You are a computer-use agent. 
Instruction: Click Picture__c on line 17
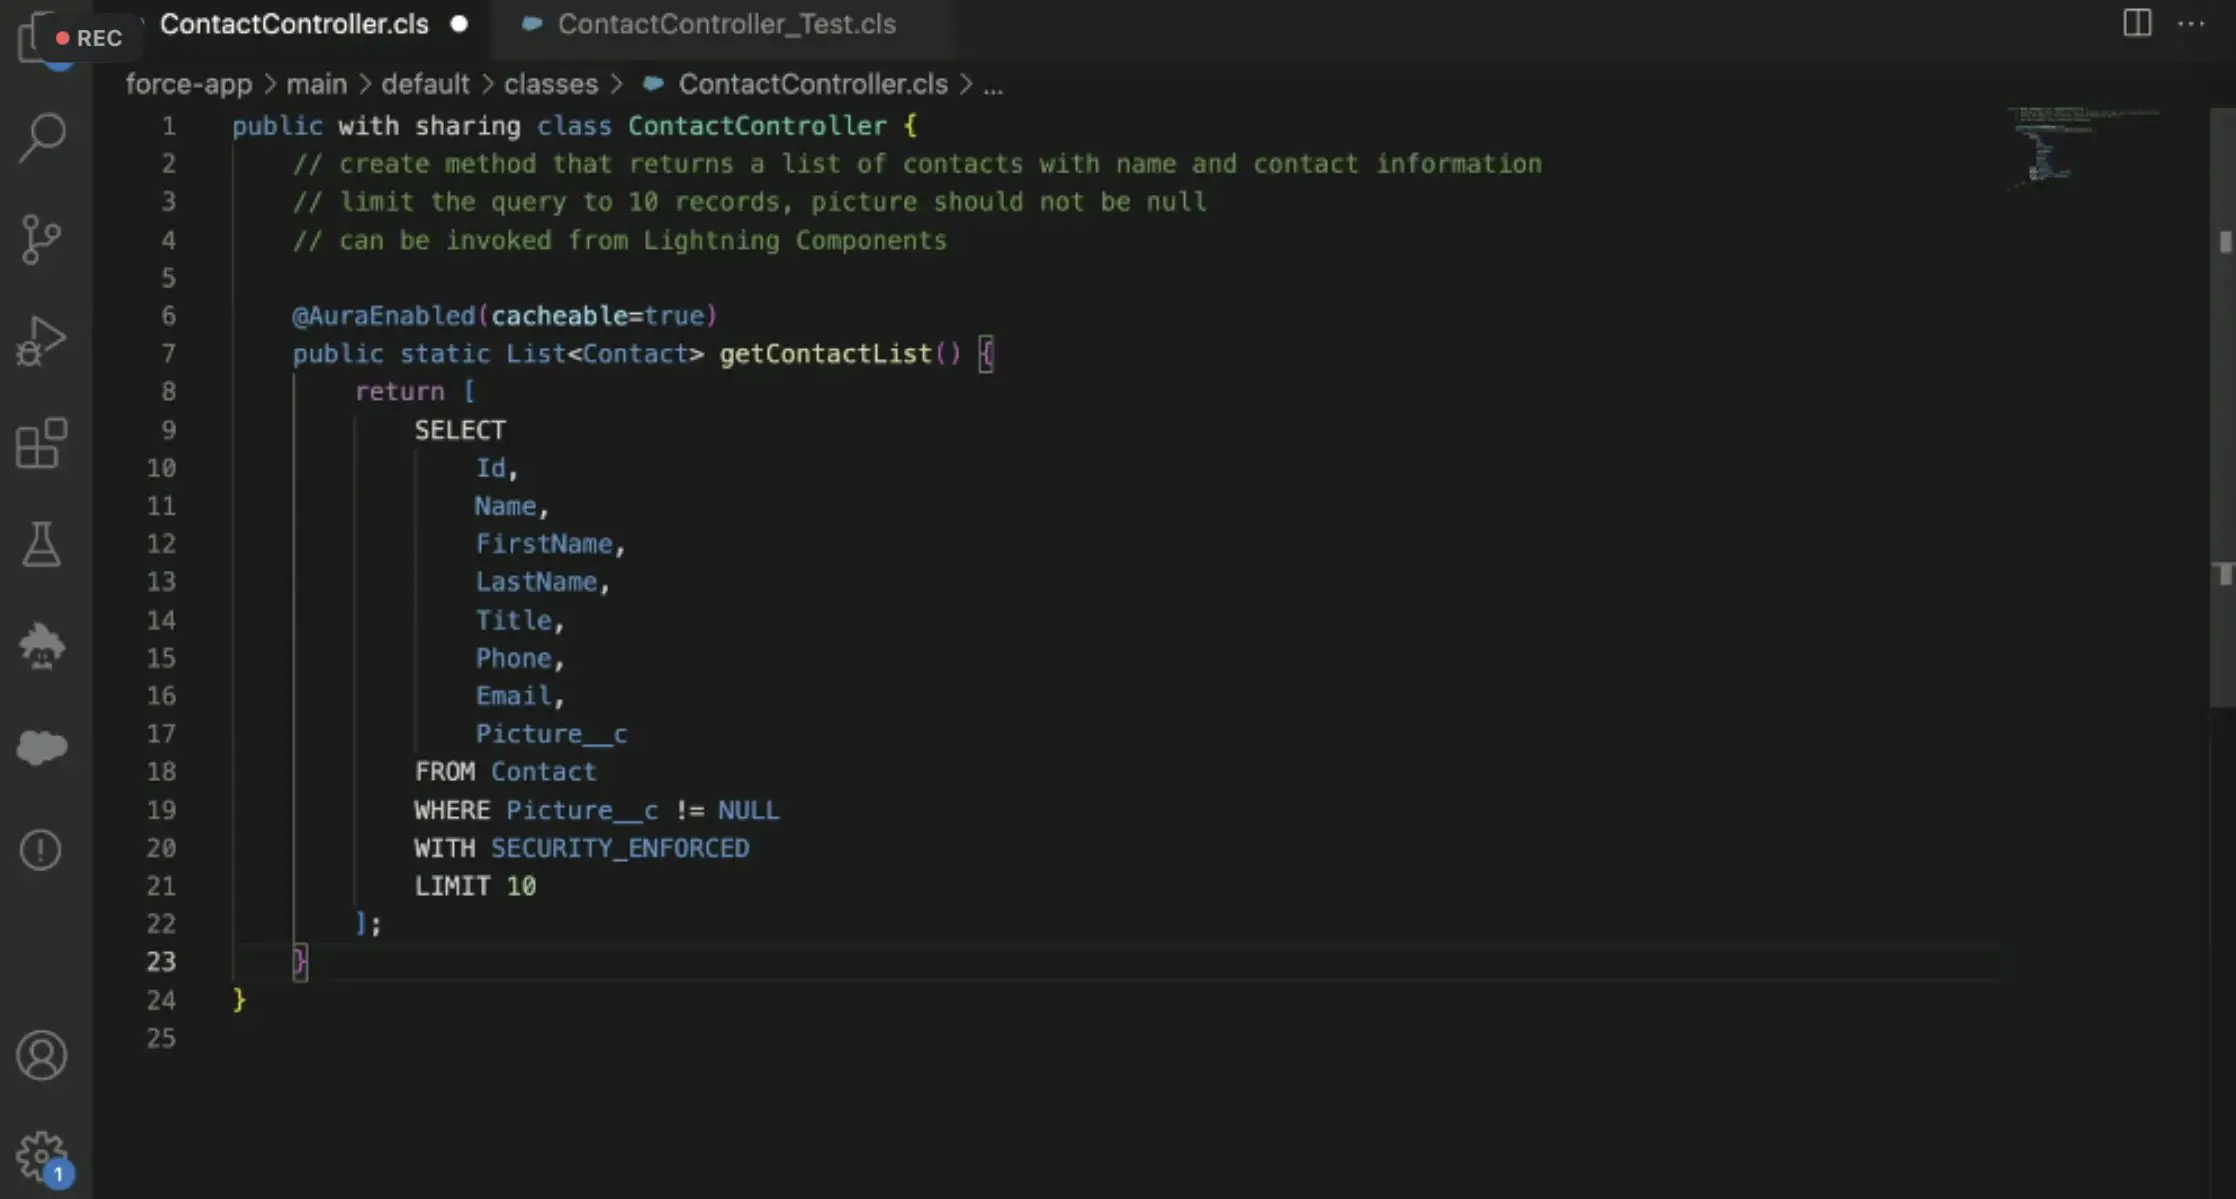click(x=551, y=734)
